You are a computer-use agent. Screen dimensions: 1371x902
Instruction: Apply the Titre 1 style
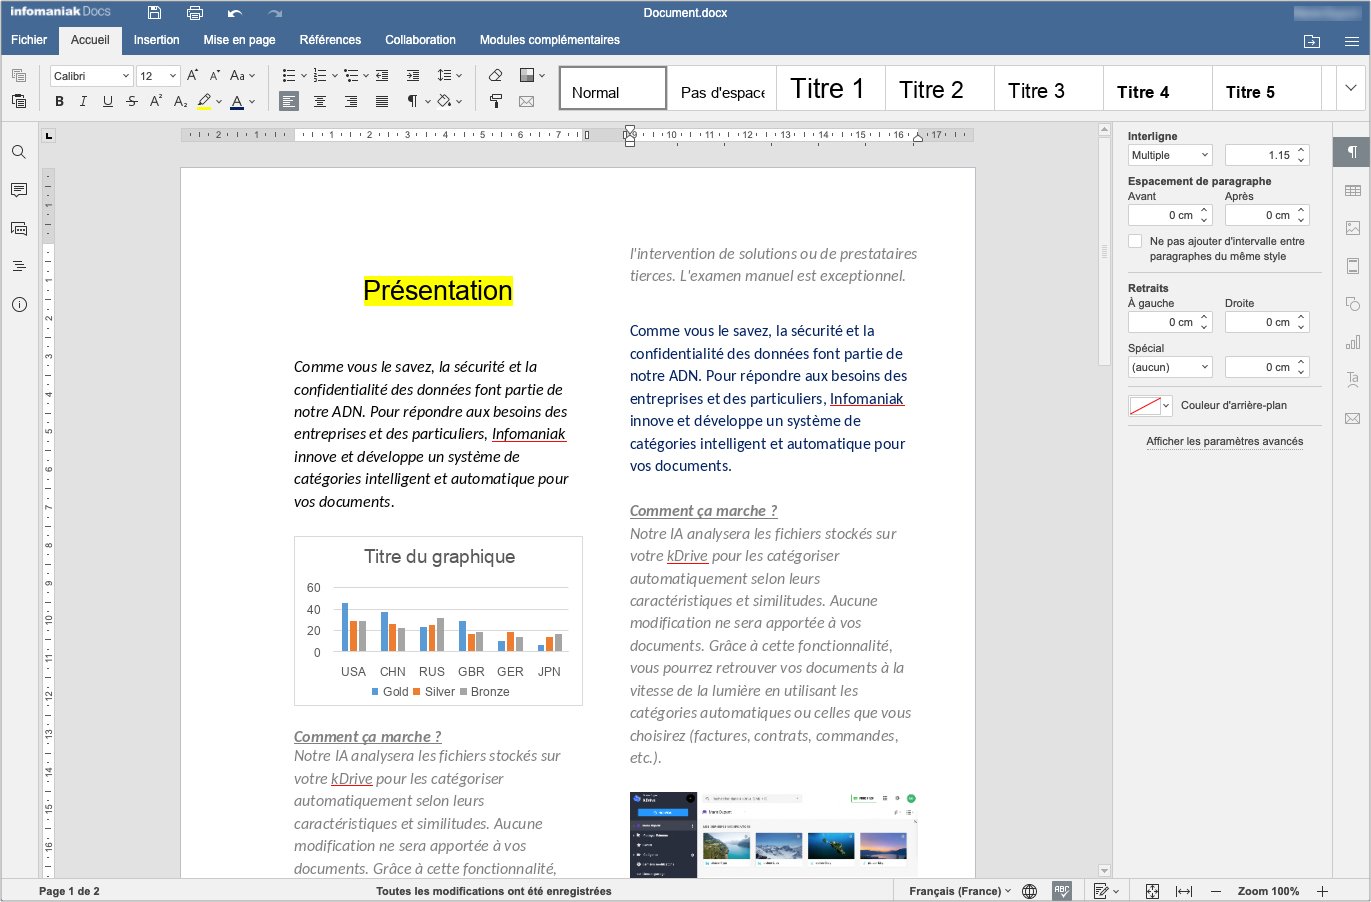click(831, 88)
